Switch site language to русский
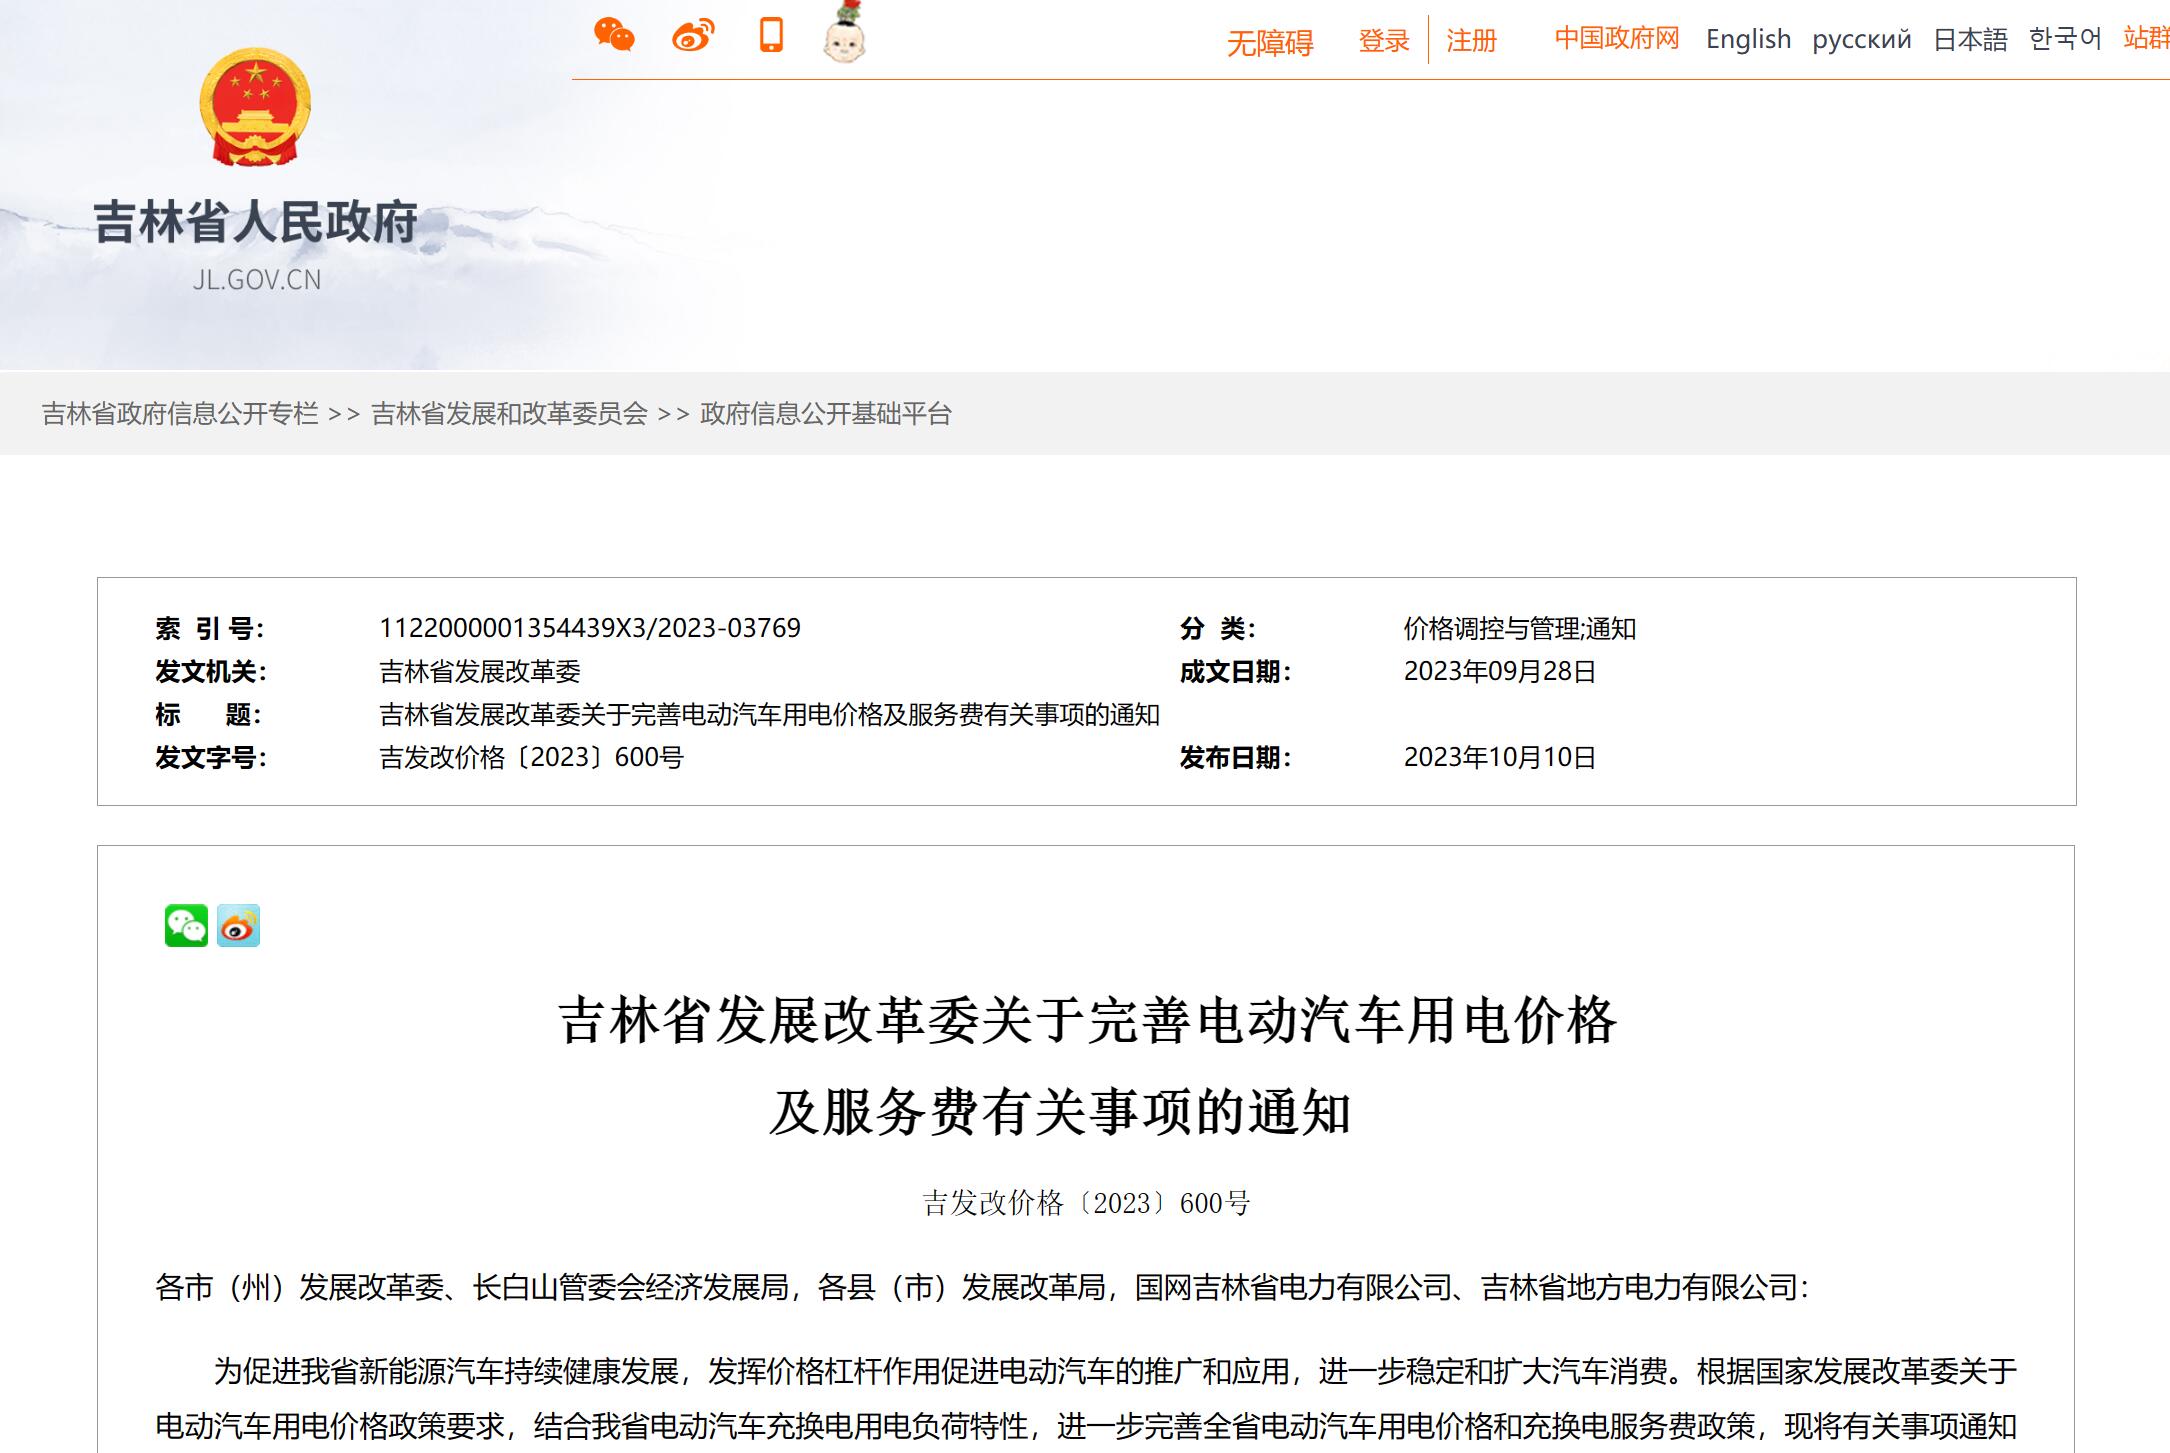Screen dimensions: 2170x1453 (1862, 39)
